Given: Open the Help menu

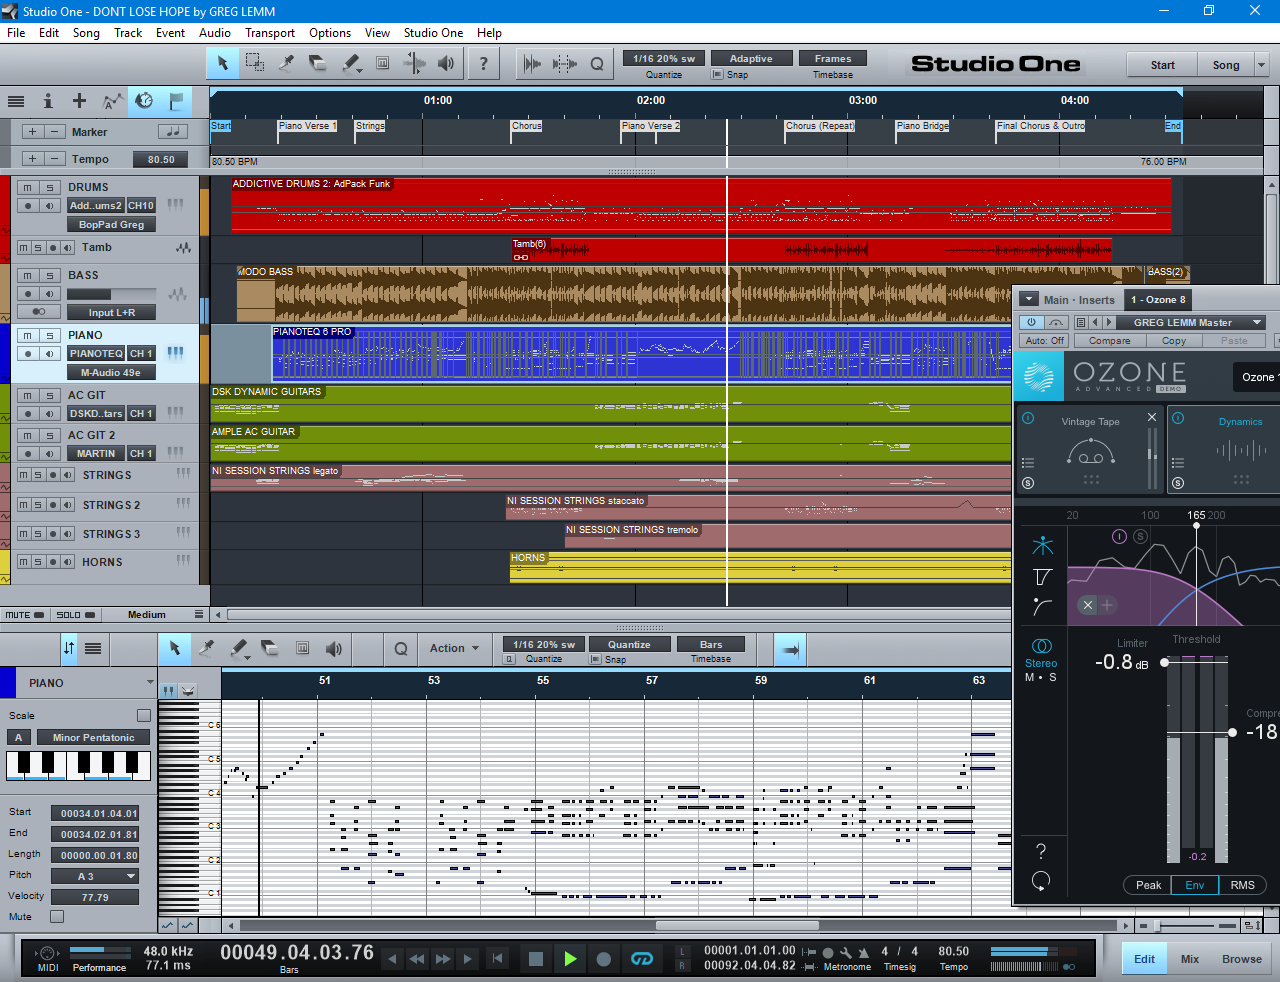Looking at the screenshot, I should point(489,33).
